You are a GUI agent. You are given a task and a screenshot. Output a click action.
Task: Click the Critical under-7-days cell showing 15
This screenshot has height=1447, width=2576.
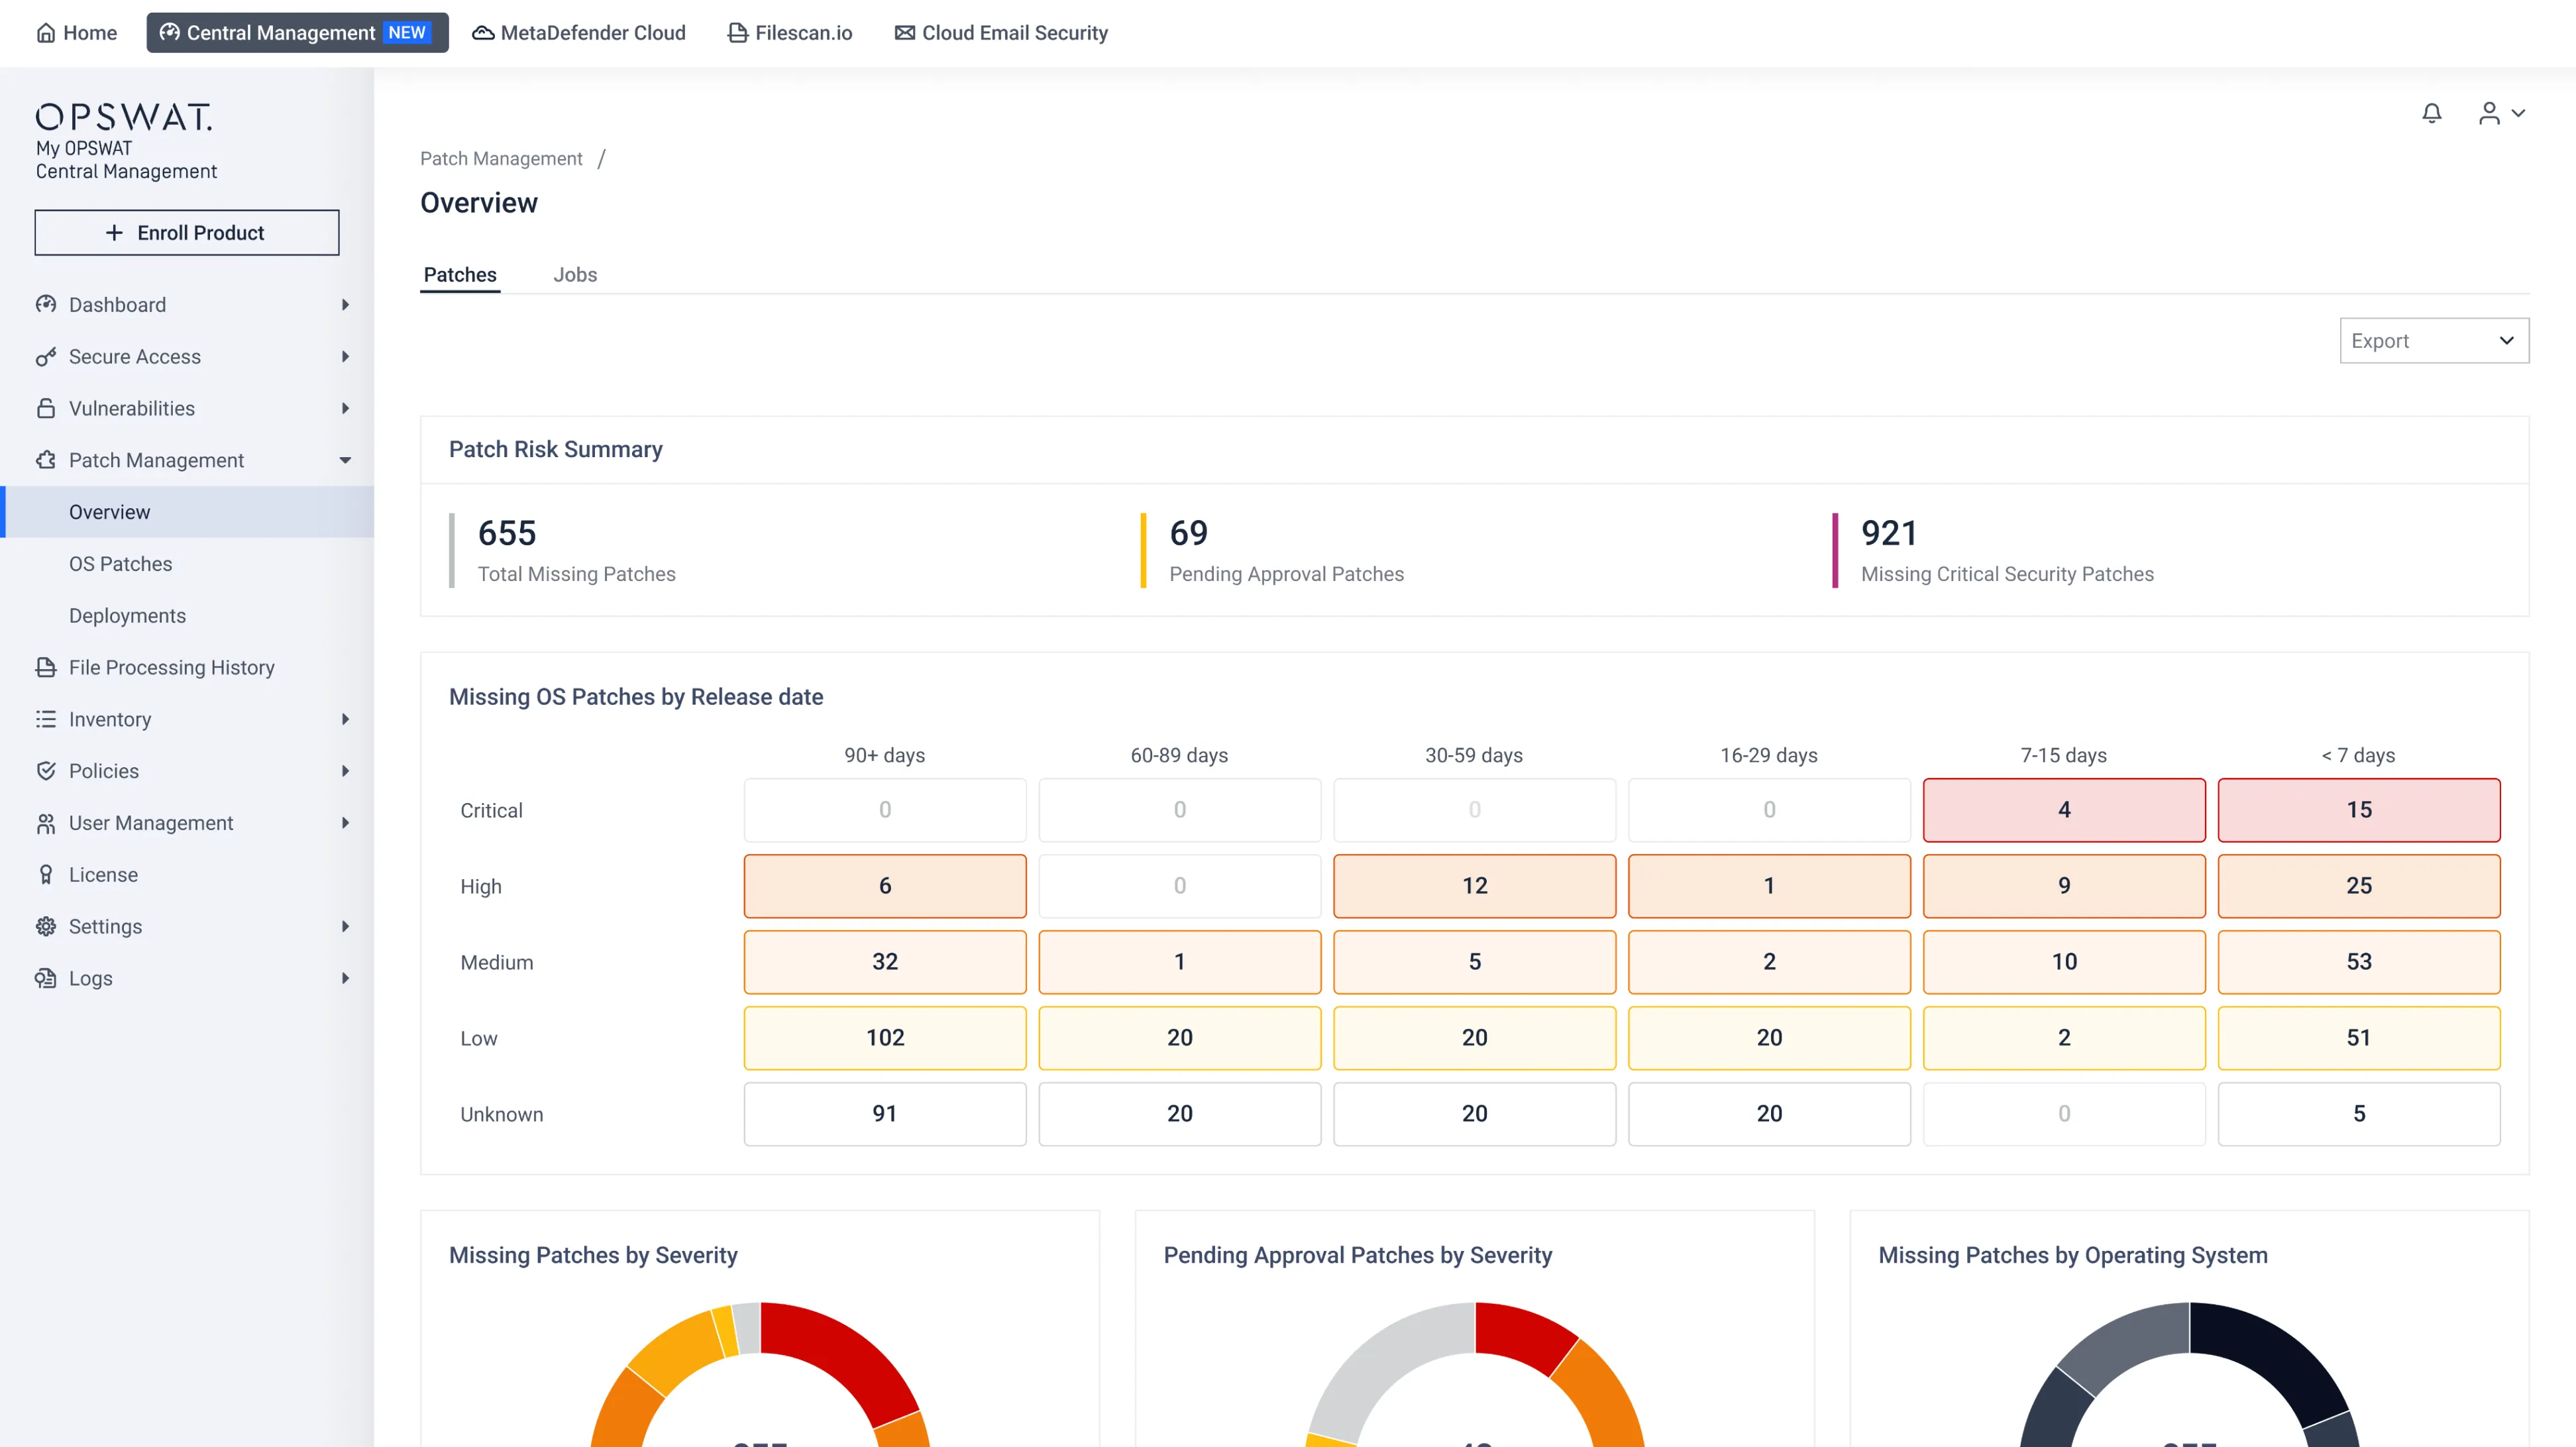pyautogui.click(x=2358, y=809)
